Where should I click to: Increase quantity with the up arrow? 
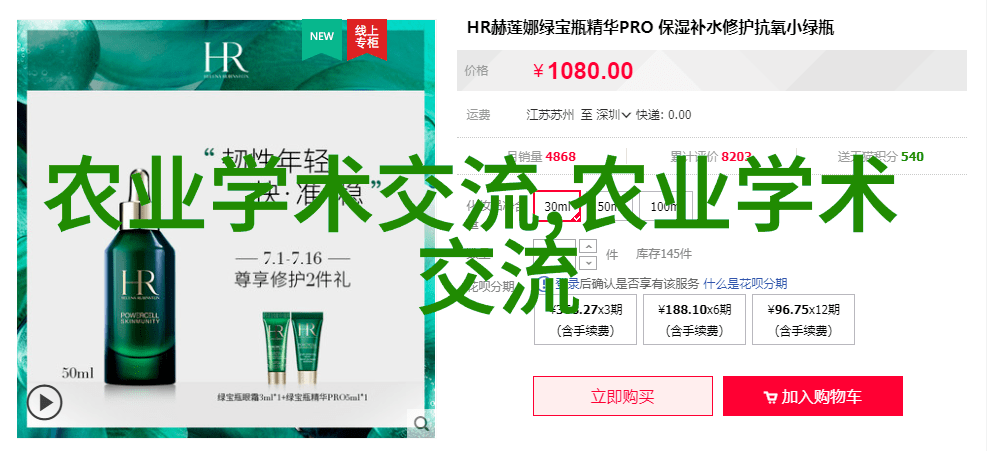(589, 246)
